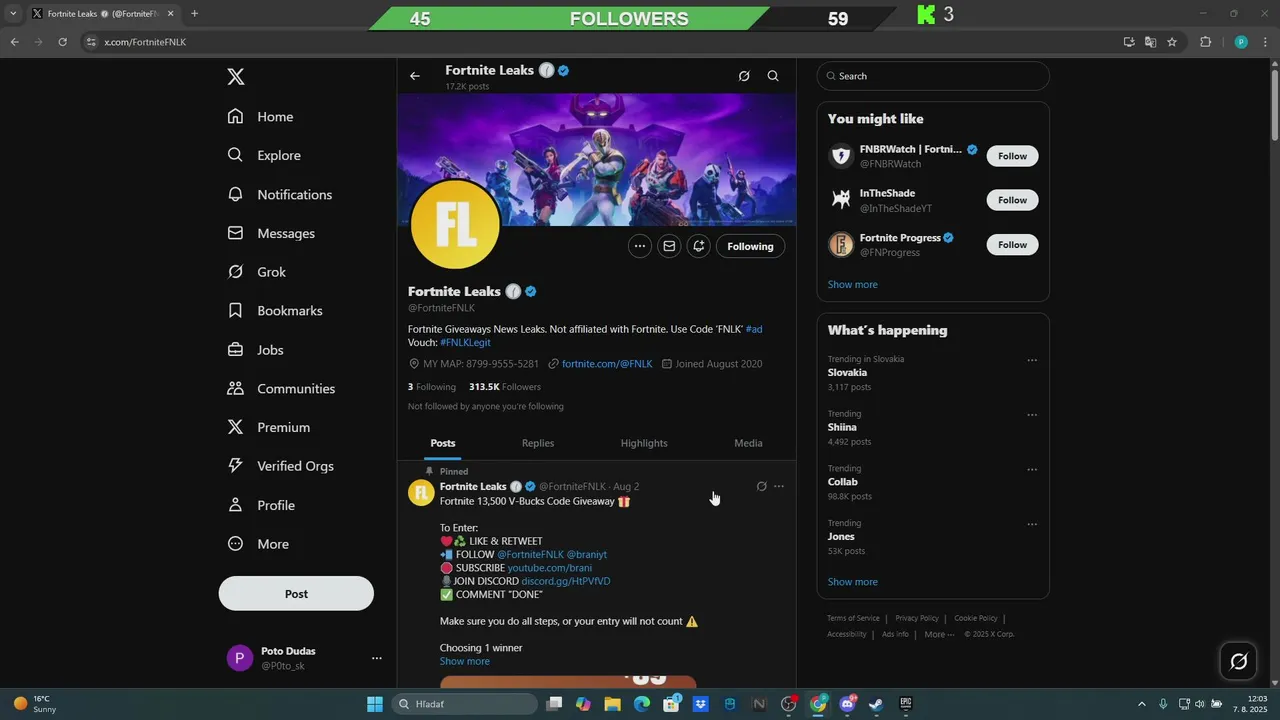Open the Chrome three-dot menu
The height and width of the screenshot is (720, 1280).
(x=1265, y=42)
